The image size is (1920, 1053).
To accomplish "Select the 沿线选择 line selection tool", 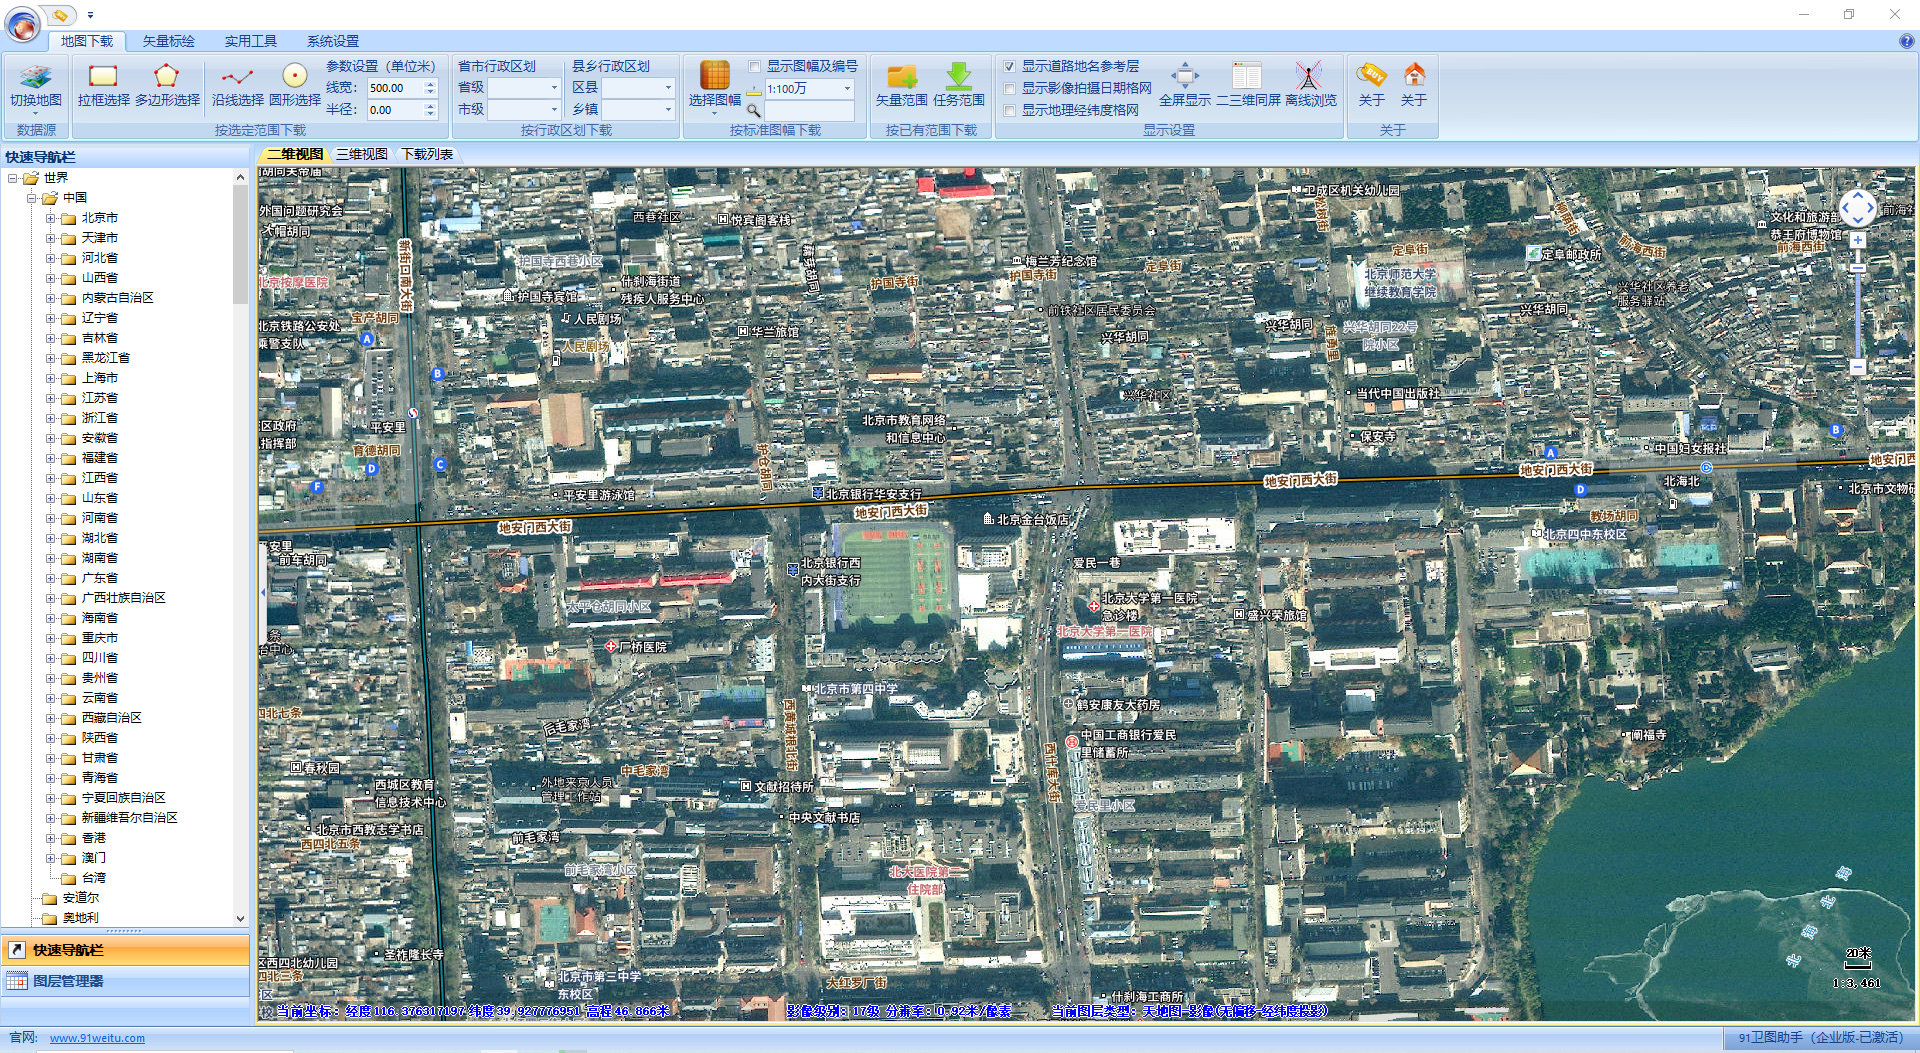I will click(x=237, y=84).
